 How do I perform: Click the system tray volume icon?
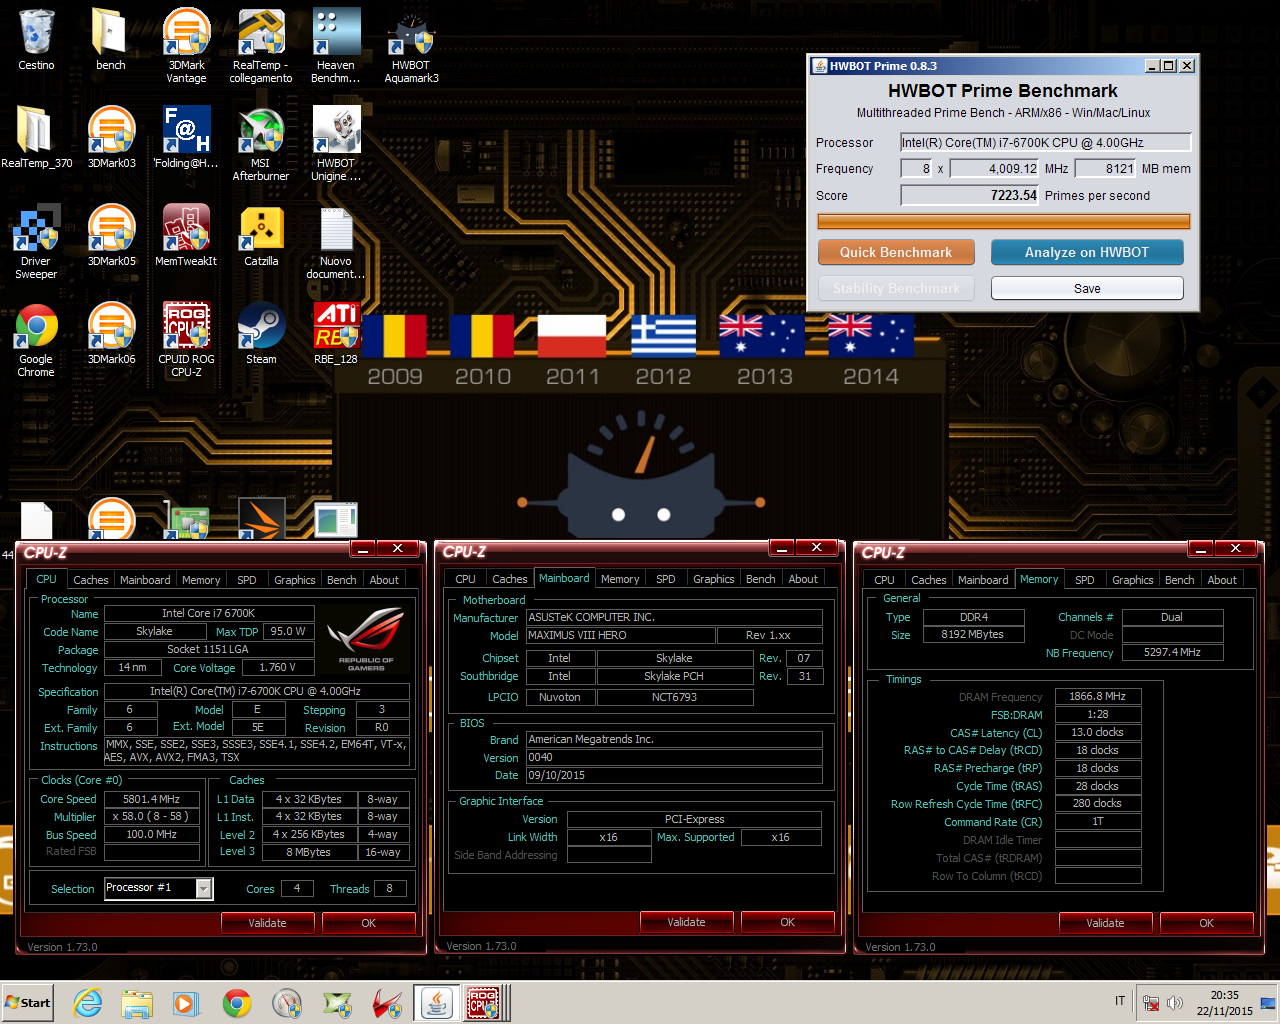tap(1175, 1003)
